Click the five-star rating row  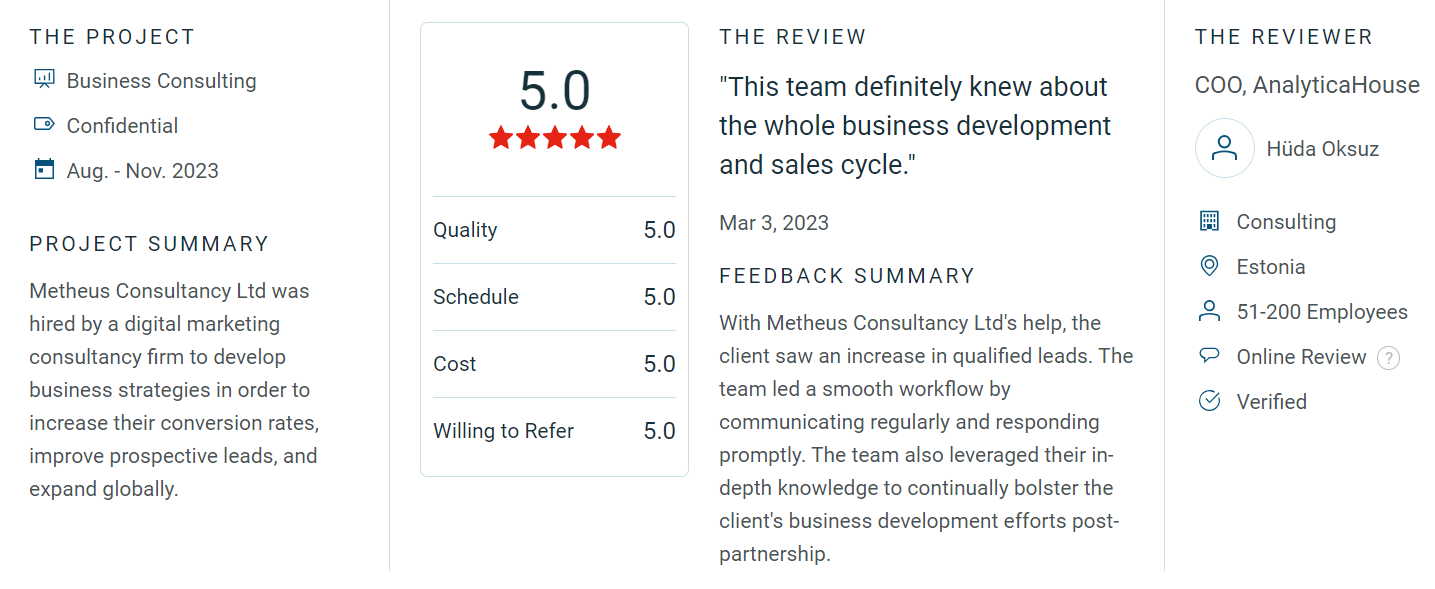554,137
